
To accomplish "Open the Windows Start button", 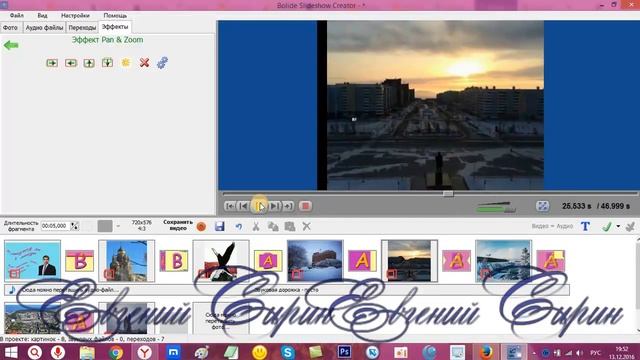I will pyautogui.click(x=11, y=352).
